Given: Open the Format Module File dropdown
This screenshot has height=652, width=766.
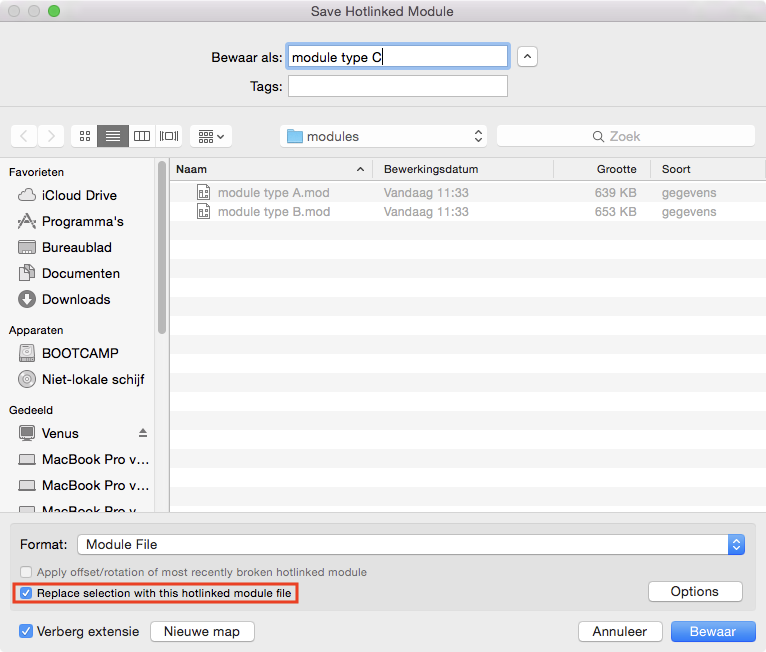Looking at the screenshot, I should (411, 545).
